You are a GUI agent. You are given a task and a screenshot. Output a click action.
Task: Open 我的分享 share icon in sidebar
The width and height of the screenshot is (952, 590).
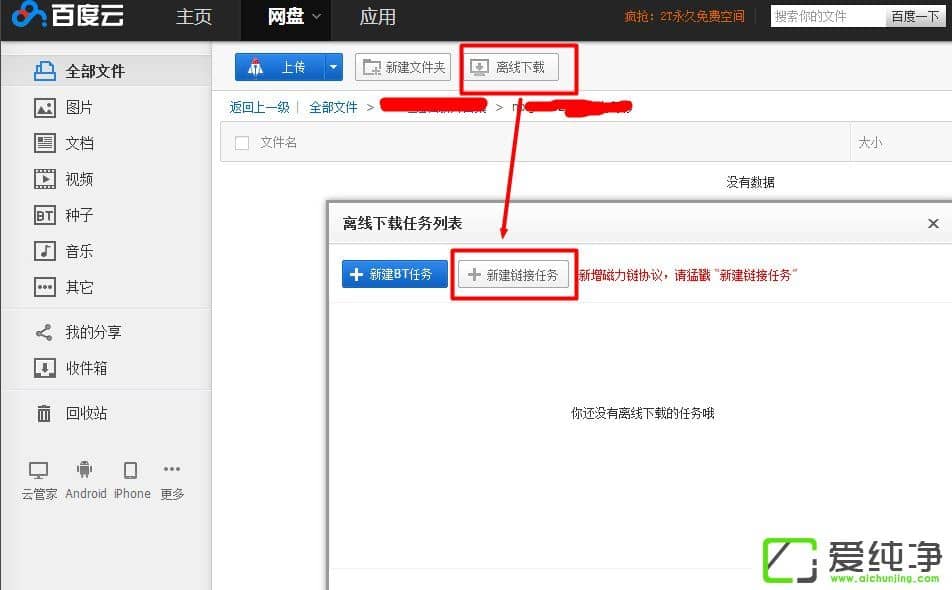click(x=45, y=332)
